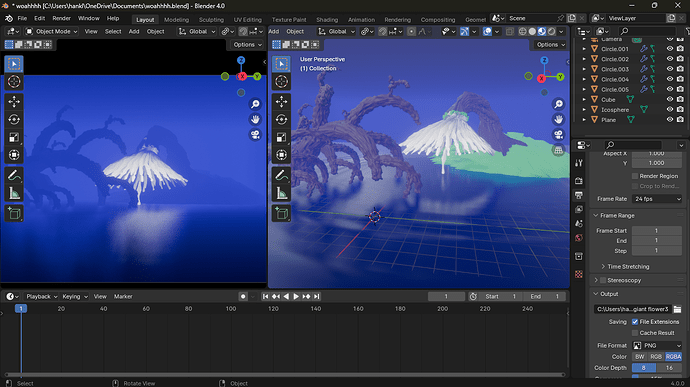Click the play animation button
The width and height of the screenshot is (690, 387).
(296, 297)
